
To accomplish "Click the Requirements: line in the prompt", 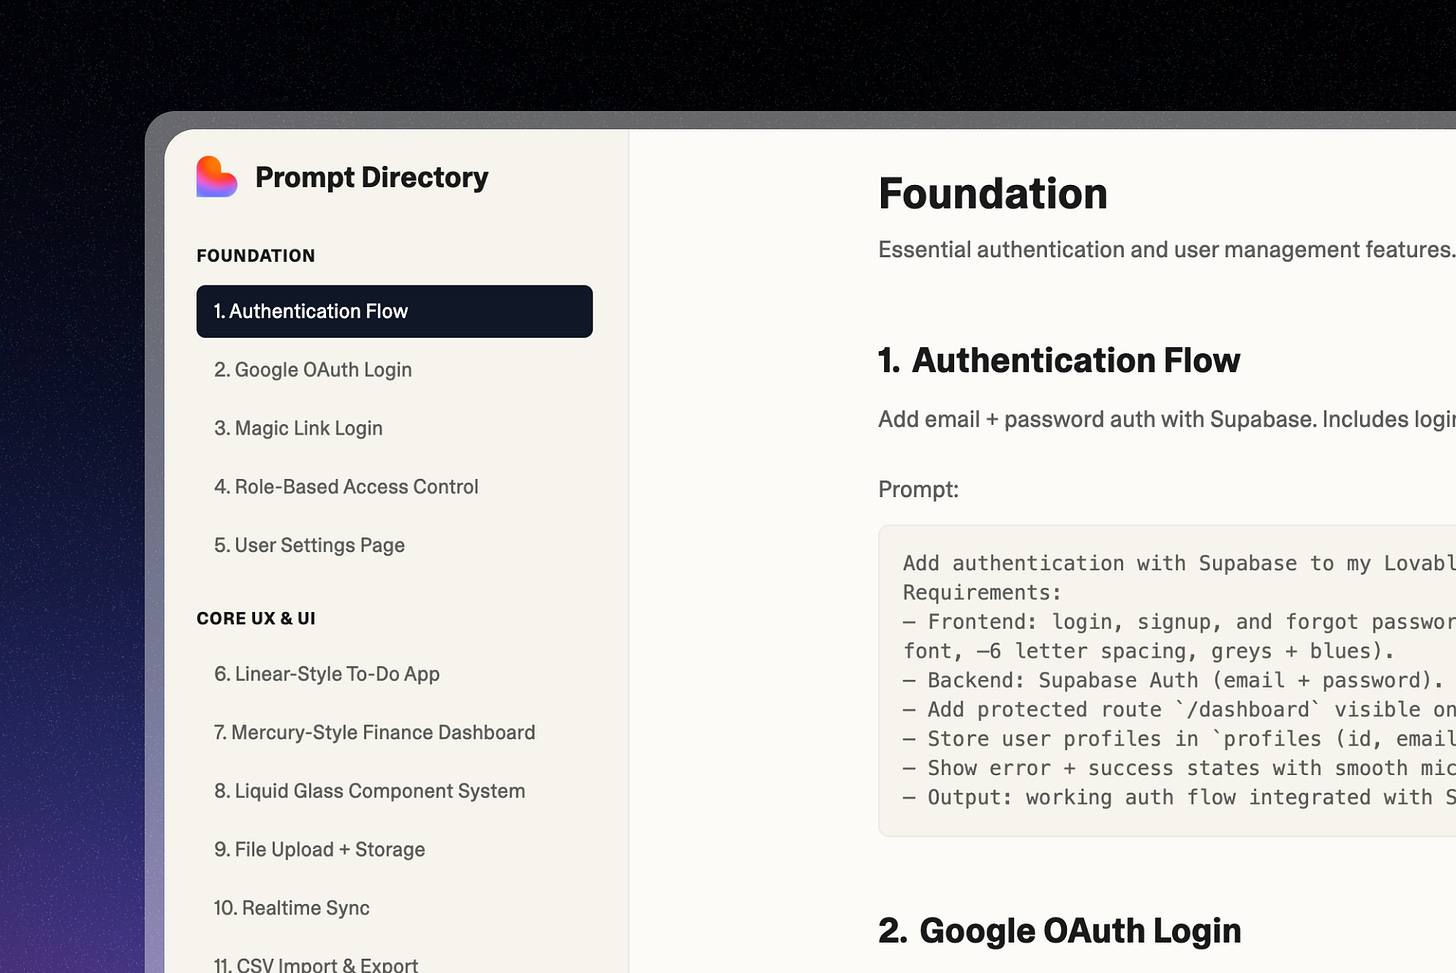I will tap(982, 593).
